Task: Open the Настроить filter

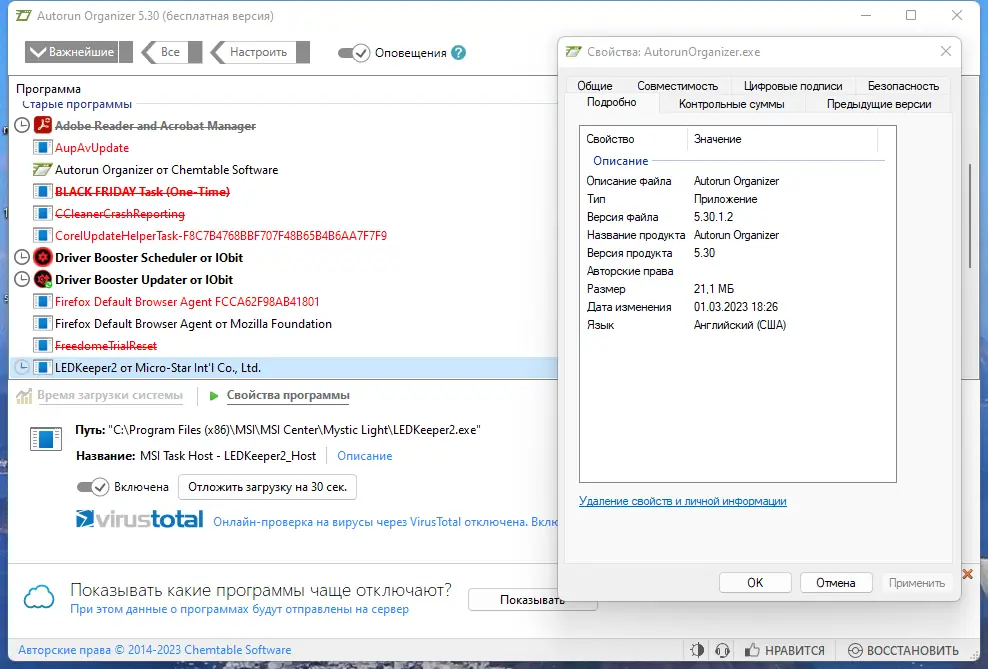Action: pyautogui.click(x=260, y=52)
